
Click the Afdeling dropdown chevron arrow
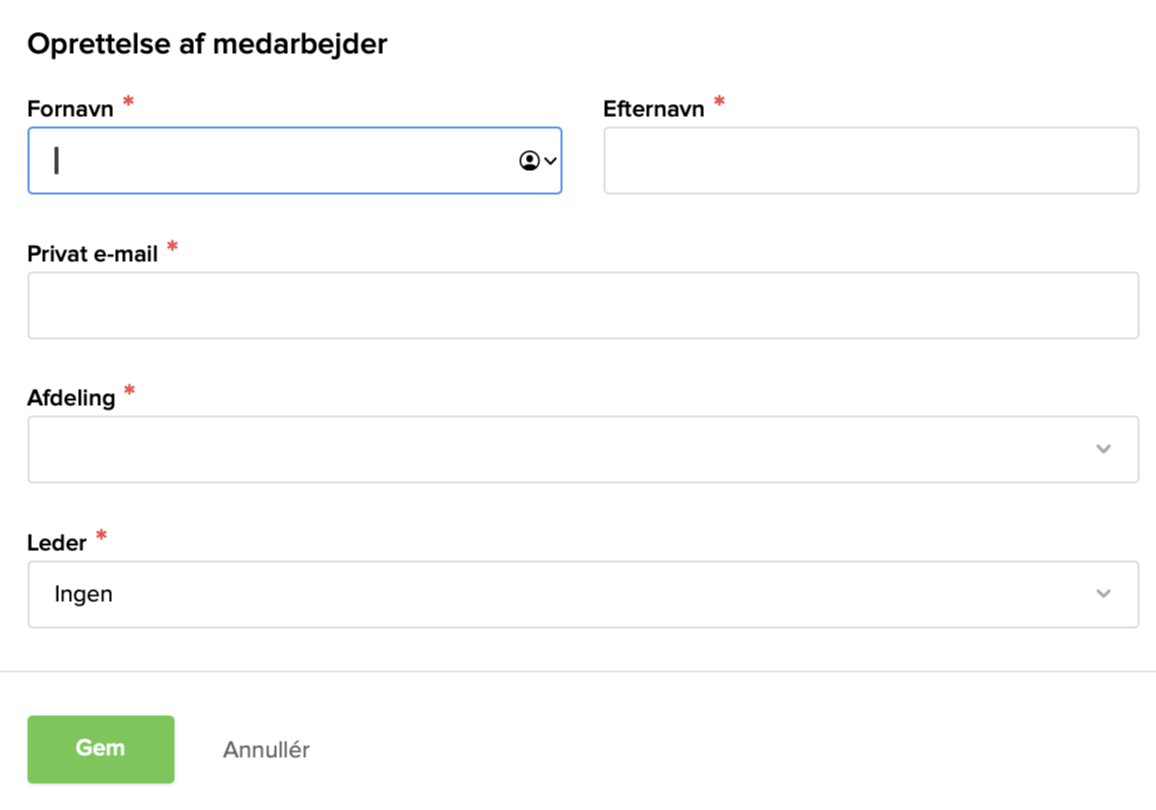1103,449
